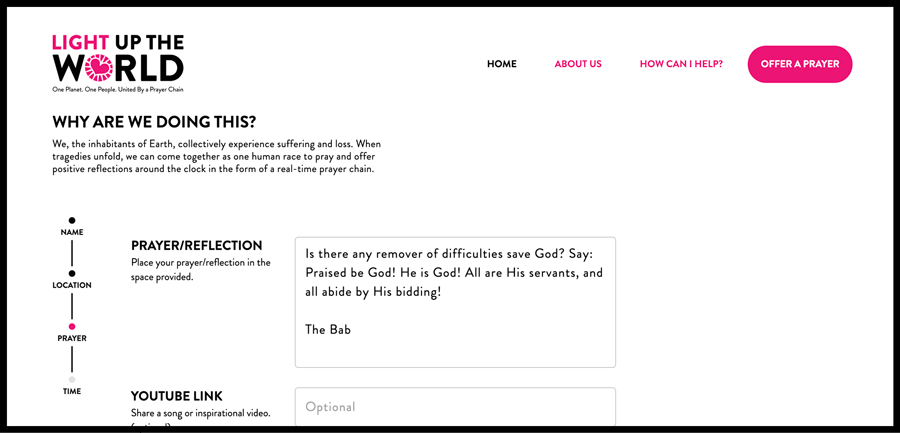Image resolution: width=900 pixels, height=433 pixels.
Task: Click the Name step label
Action: [x=72, y=233]
